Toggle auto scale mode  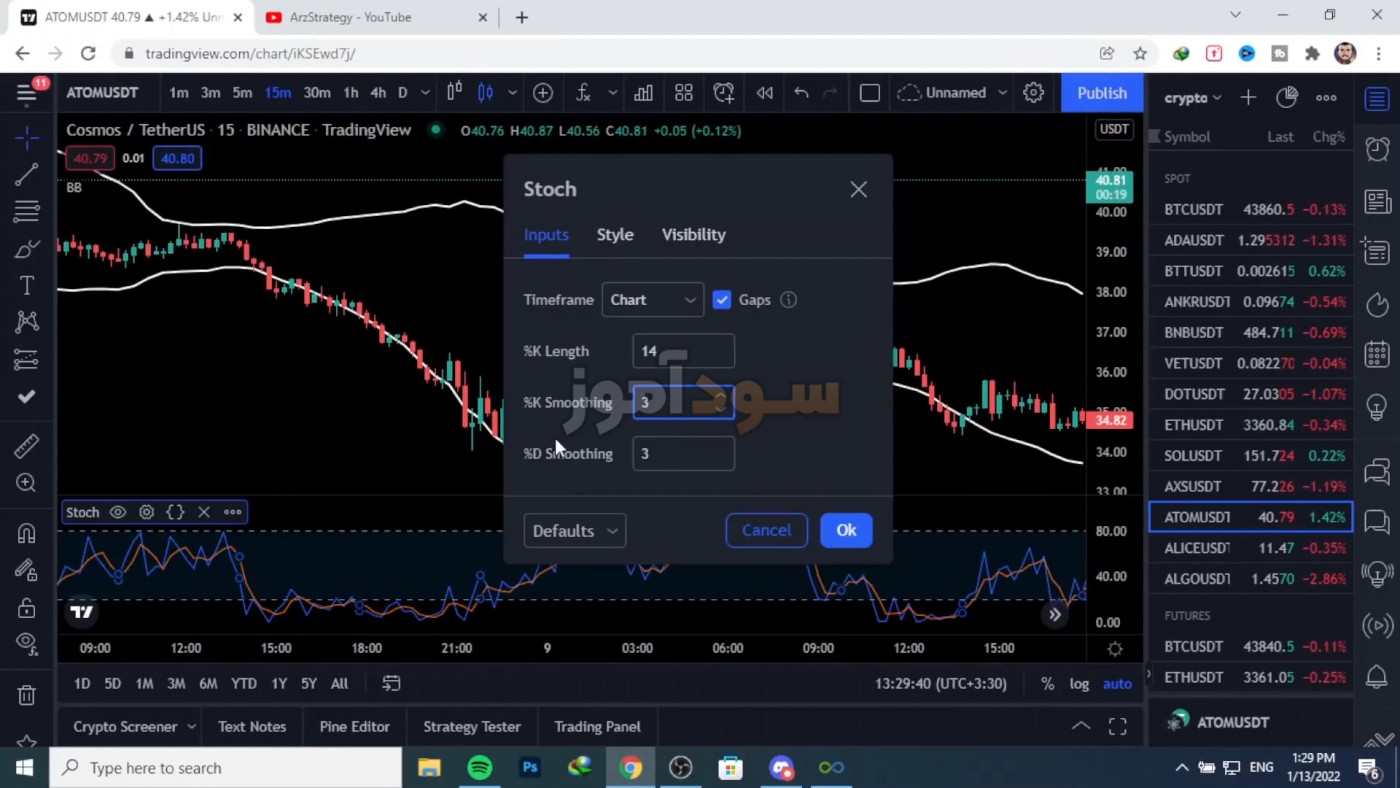(x=1117, y=684)
